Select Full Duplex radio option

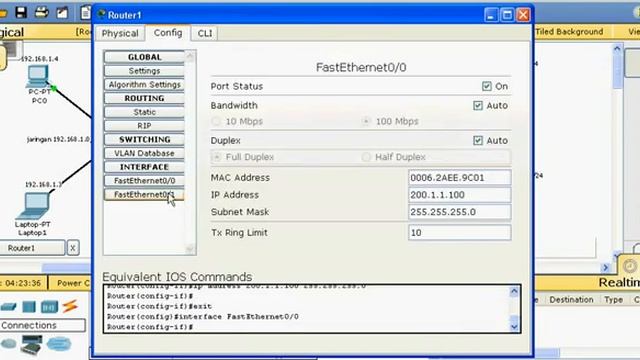pos(217,157)
